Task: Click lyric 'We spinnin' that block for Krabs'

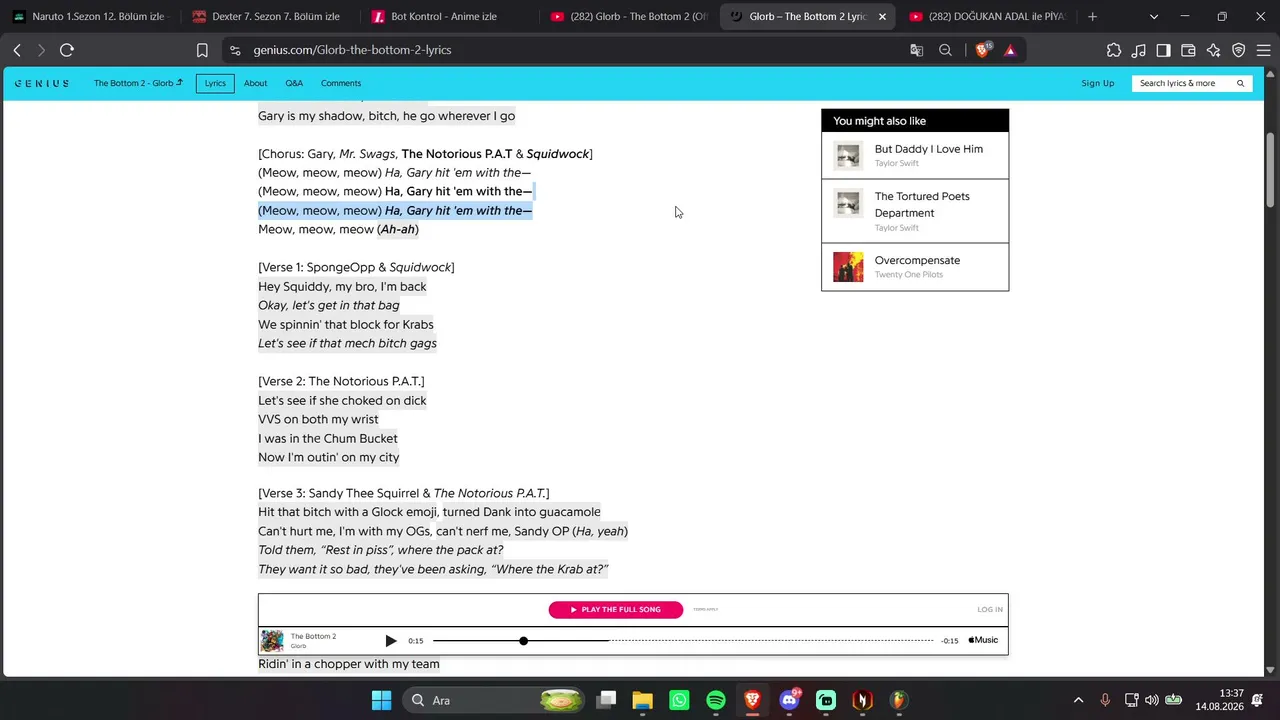Action: 346,325
